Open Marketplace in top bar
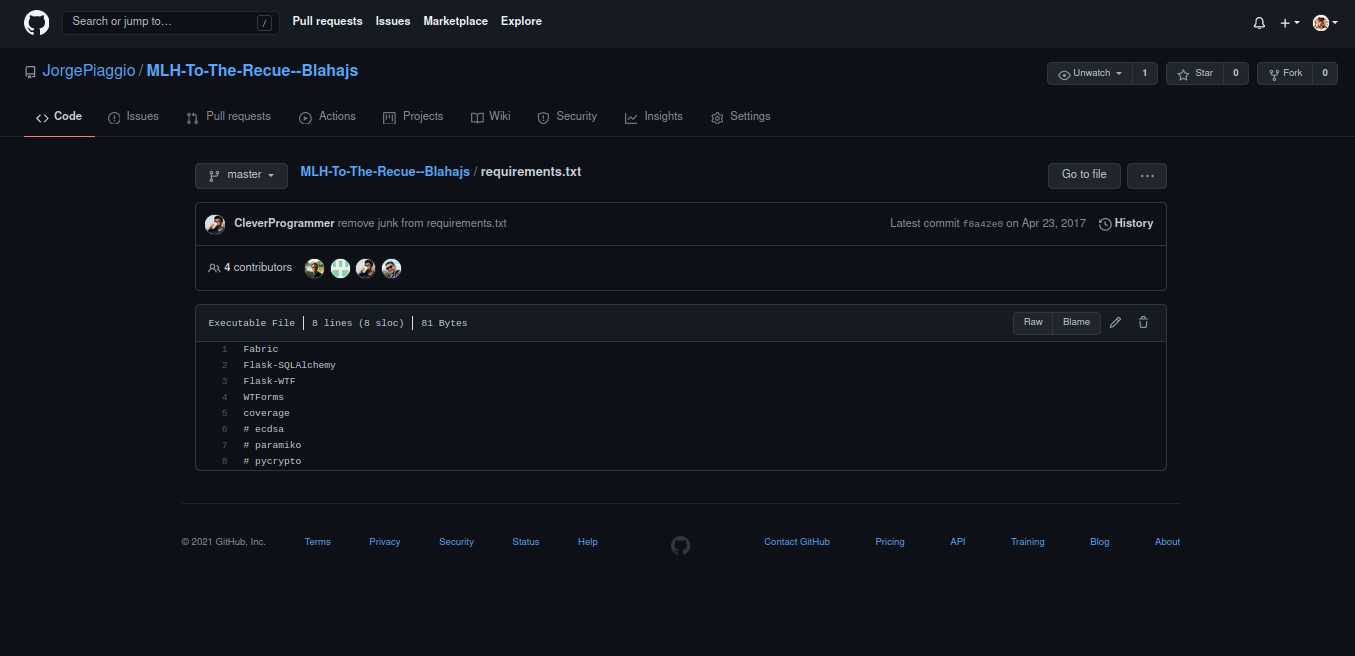 [456, 21]
